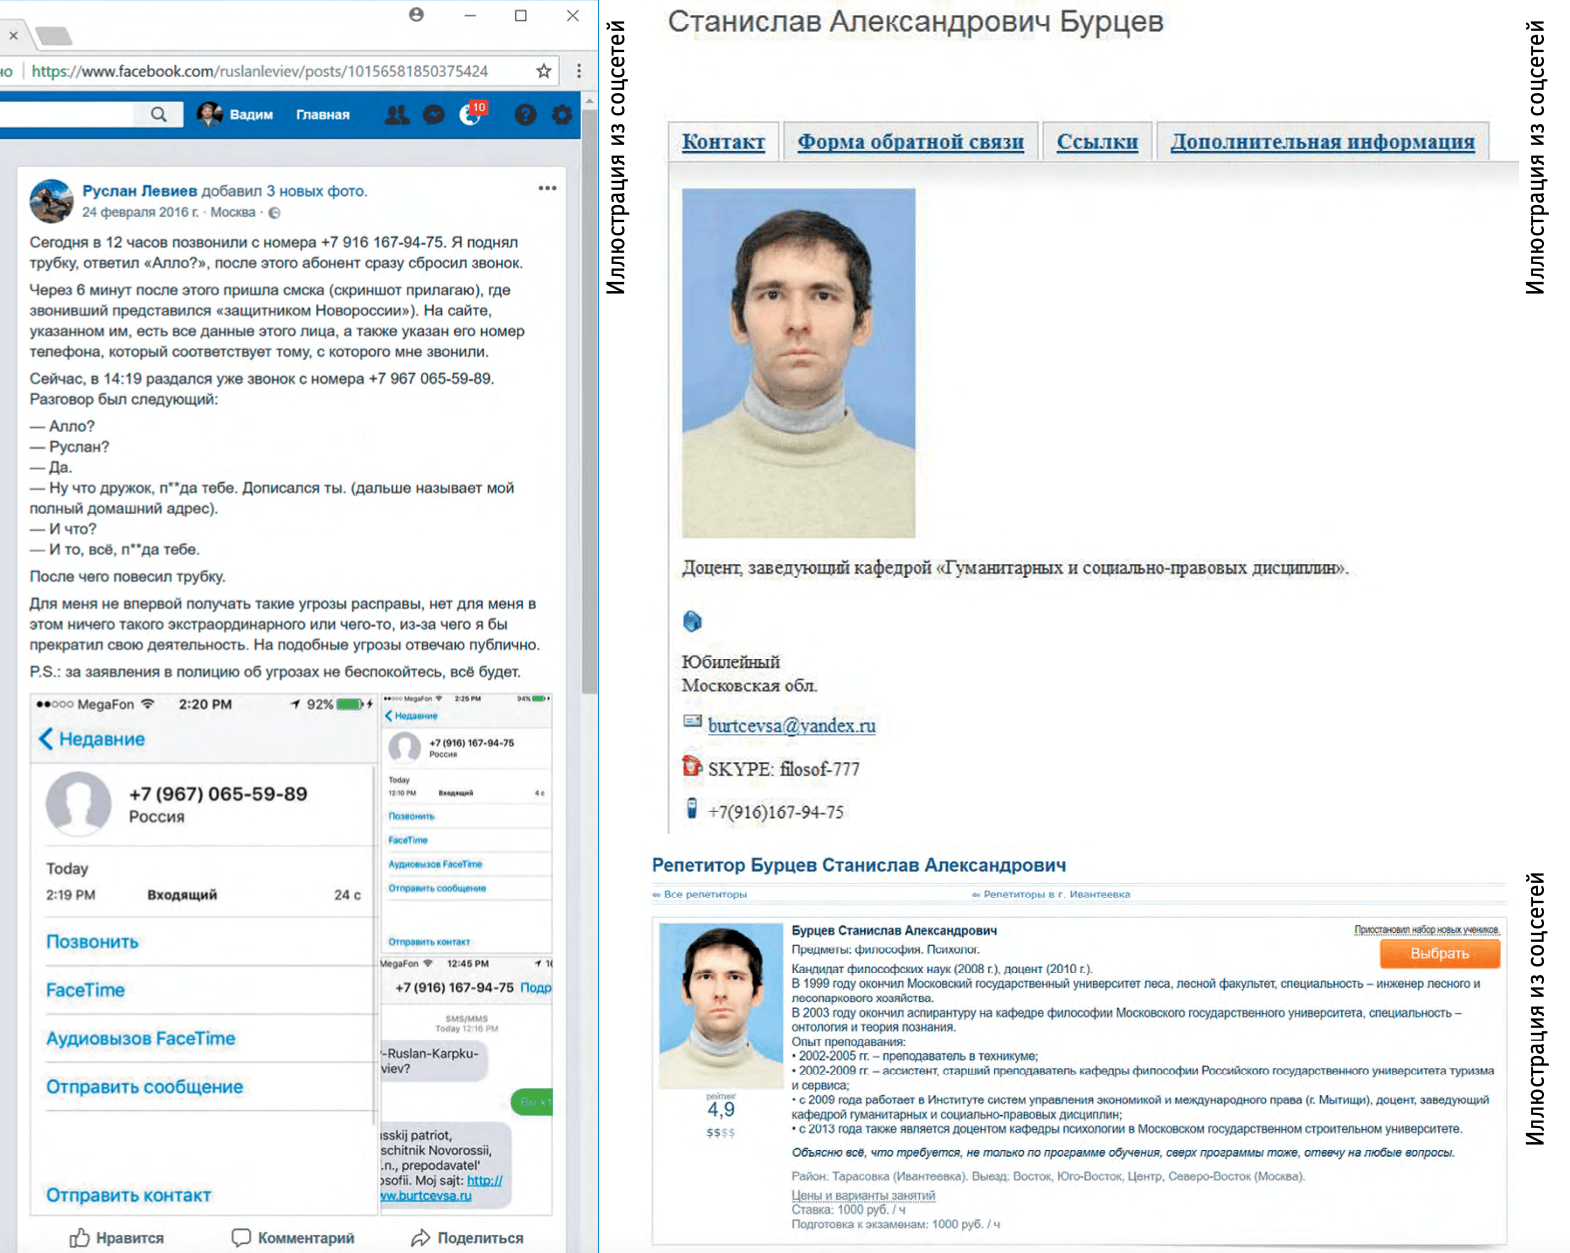Expand post options three-dot menu
The height and width of the screenshot is (1253, 1570).
coord(547,188)
